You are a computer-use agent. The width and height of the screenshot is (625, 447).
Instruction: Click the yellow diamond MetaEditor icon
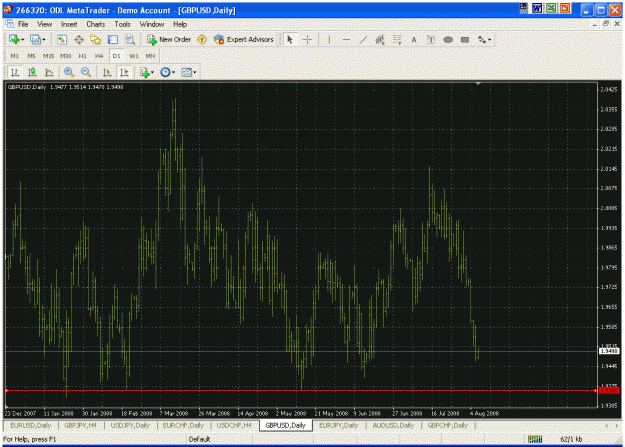coord(202,39)
